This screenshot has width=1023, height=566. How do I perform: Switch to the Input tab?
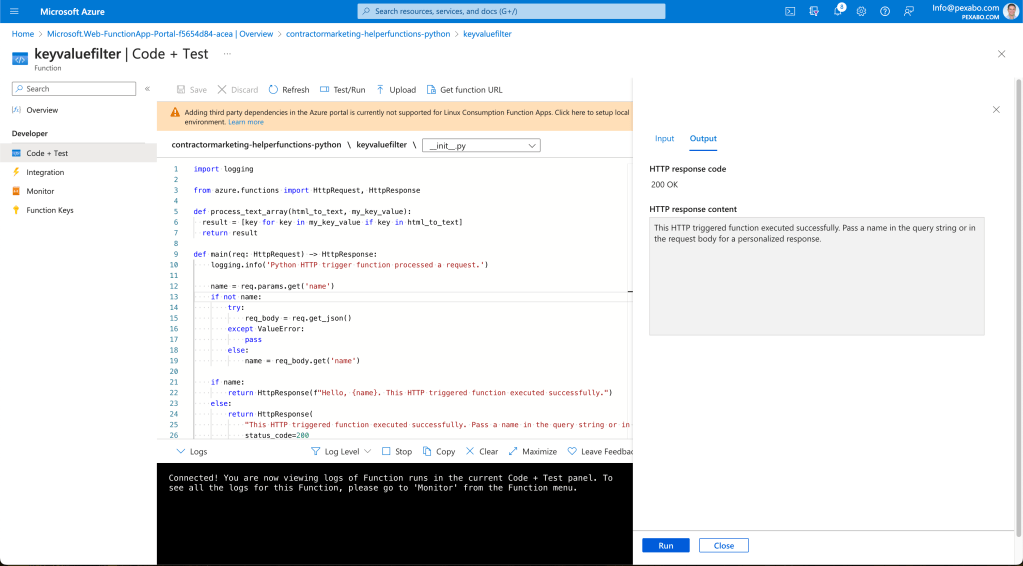664,138
